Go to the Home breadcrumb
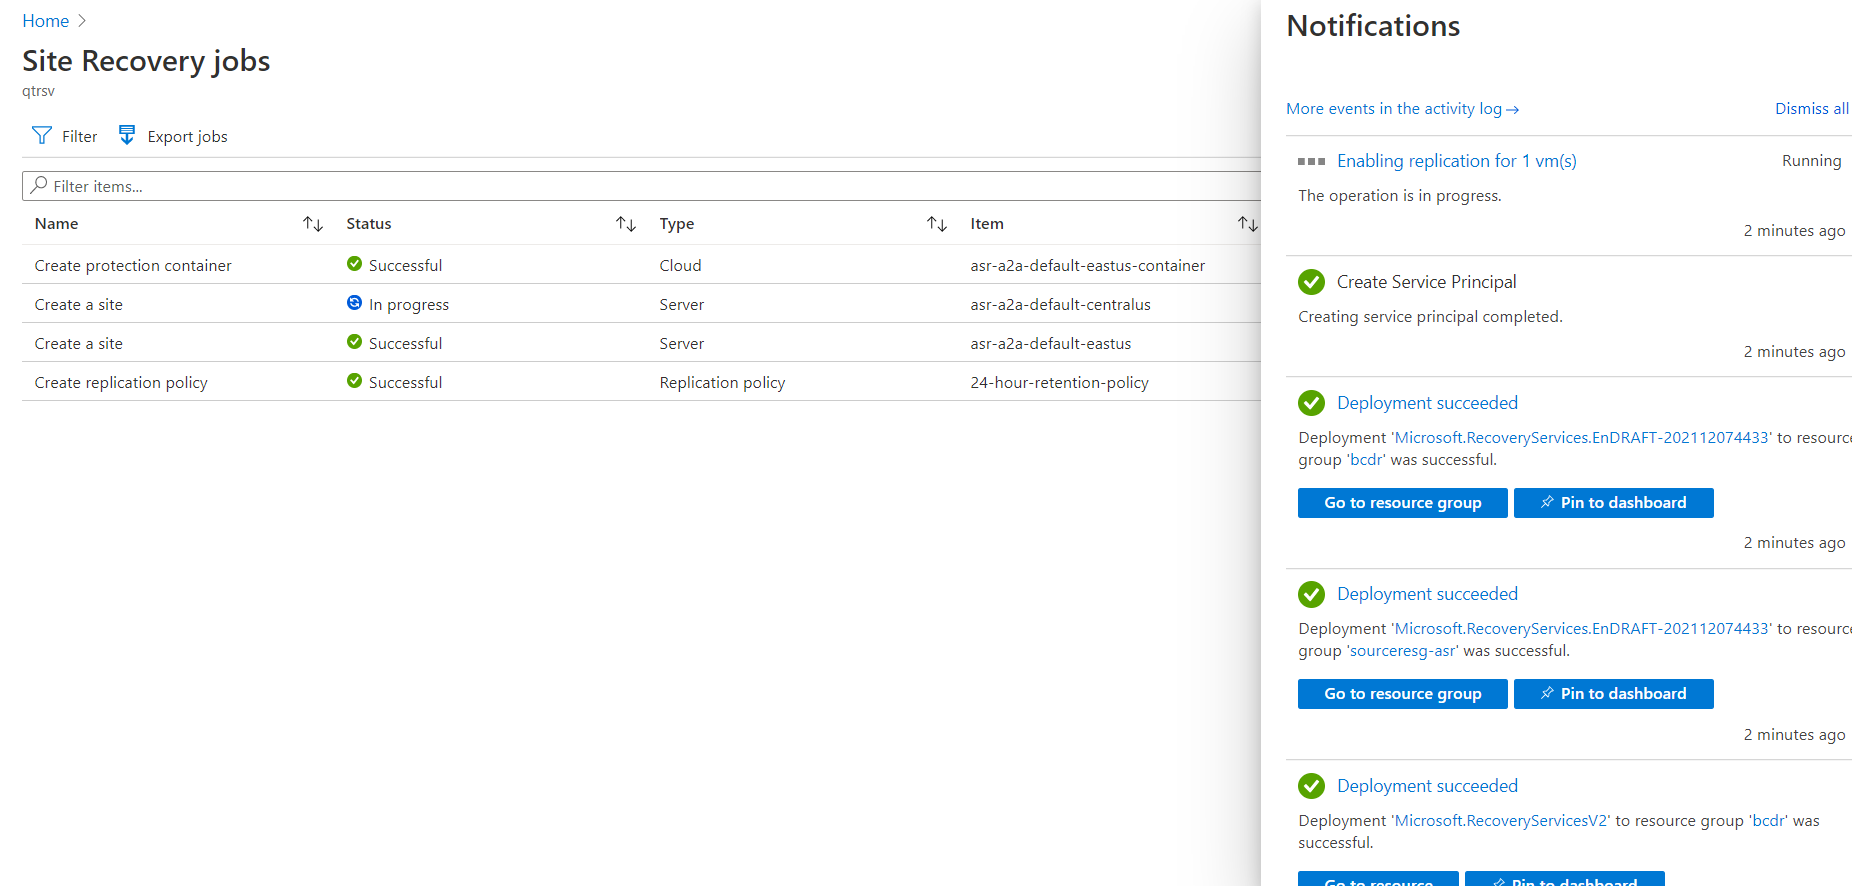The height and width of the screenshot is (886, 1852). (46, 21)
